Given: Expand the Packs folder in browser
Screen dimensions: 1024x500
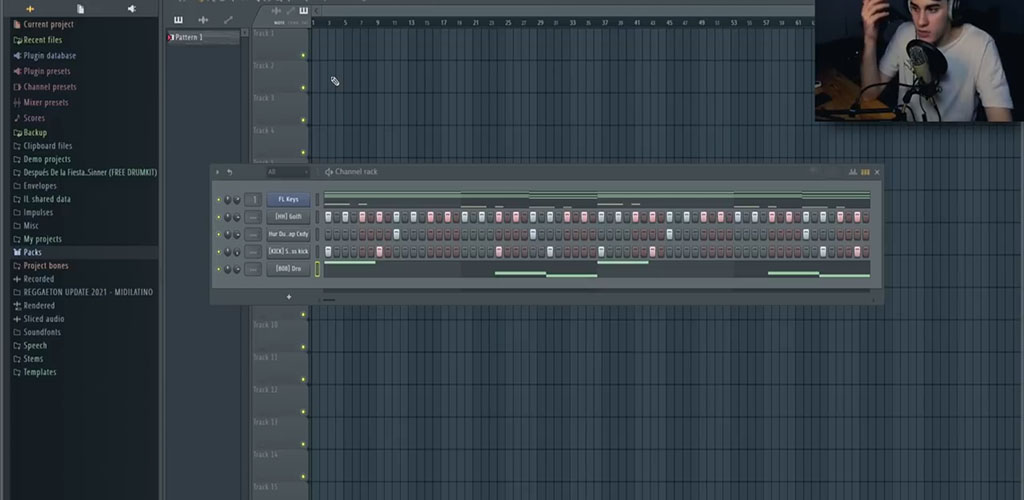Looking at the screenshot, I should click(33, 252).
